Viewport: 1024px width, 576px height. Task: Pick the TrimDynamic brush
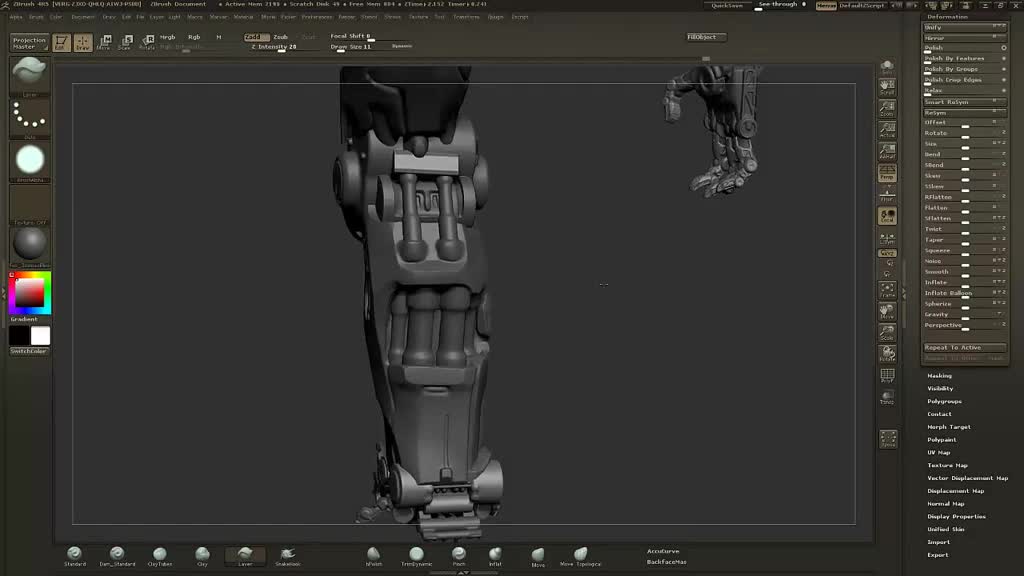[416, 555]
